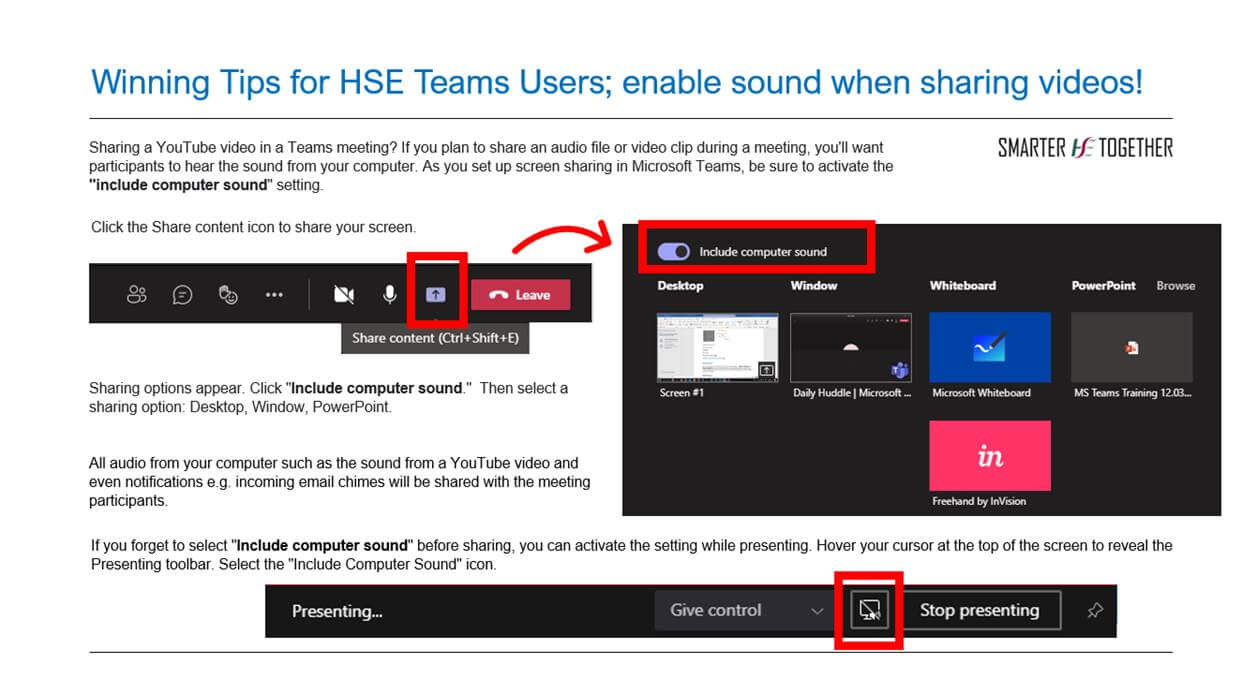Click the Share content arrow icon

[x=436, y=294]
